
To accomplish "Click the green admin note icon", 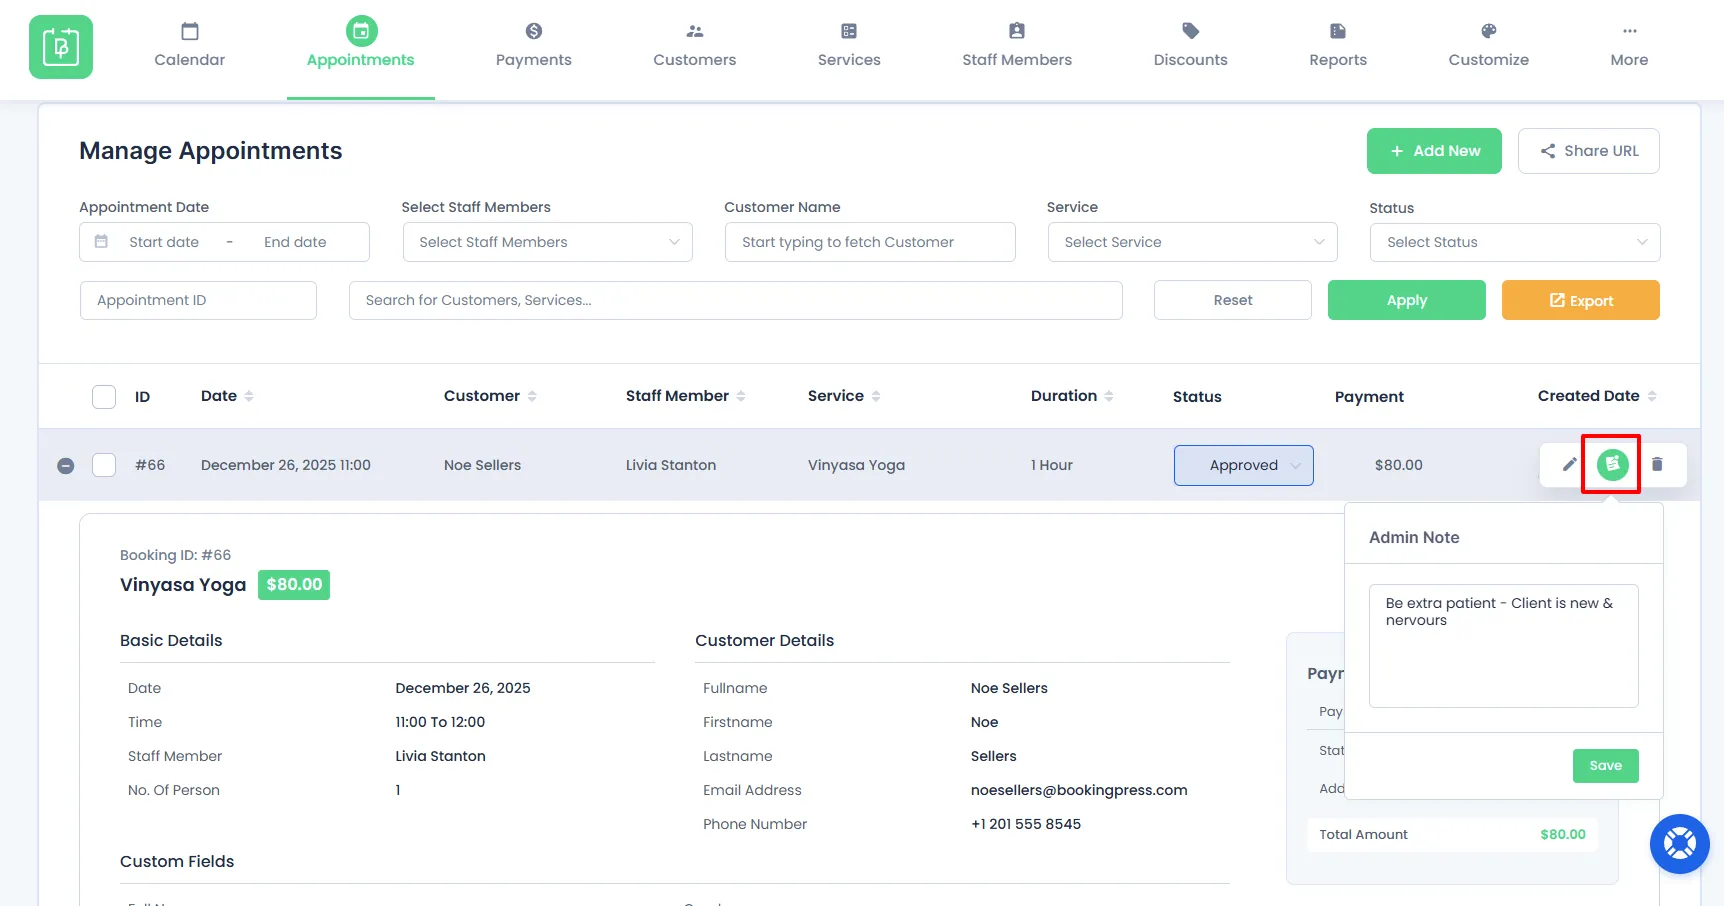I will click(1612, 464).
